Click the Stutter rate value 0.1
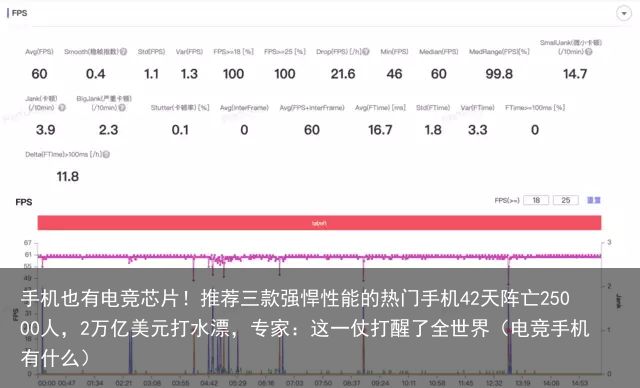This screenshot has height=388, width=640. pyautogui.click(x=180, y=130)
